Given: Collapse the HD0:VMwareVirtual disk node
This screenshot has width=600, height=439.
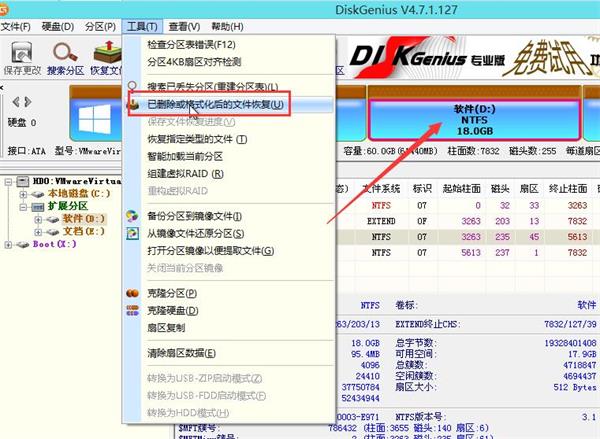Looking at the screenshot, I should [8, 181].
